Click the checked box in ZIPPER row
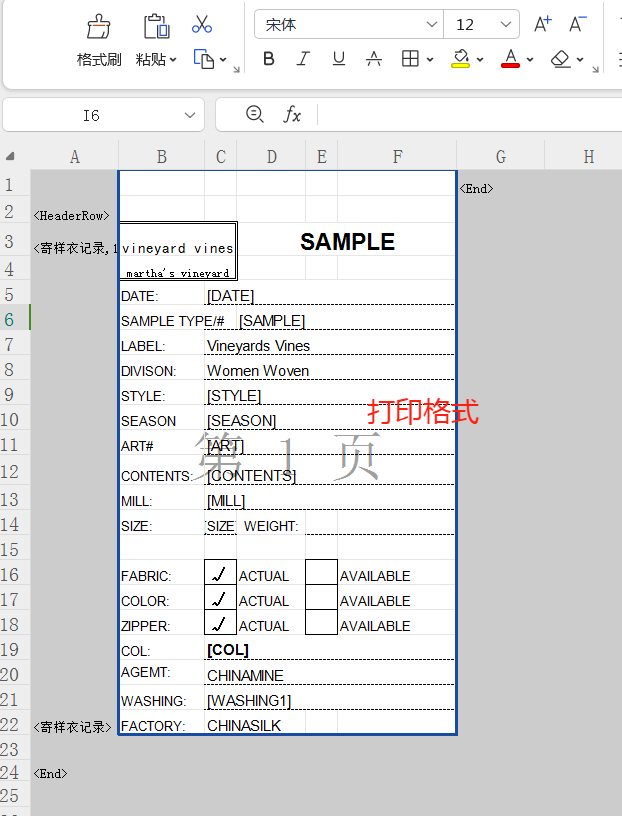Image resolution: width=622 pixels, height=816 pixels. (220, 622)
